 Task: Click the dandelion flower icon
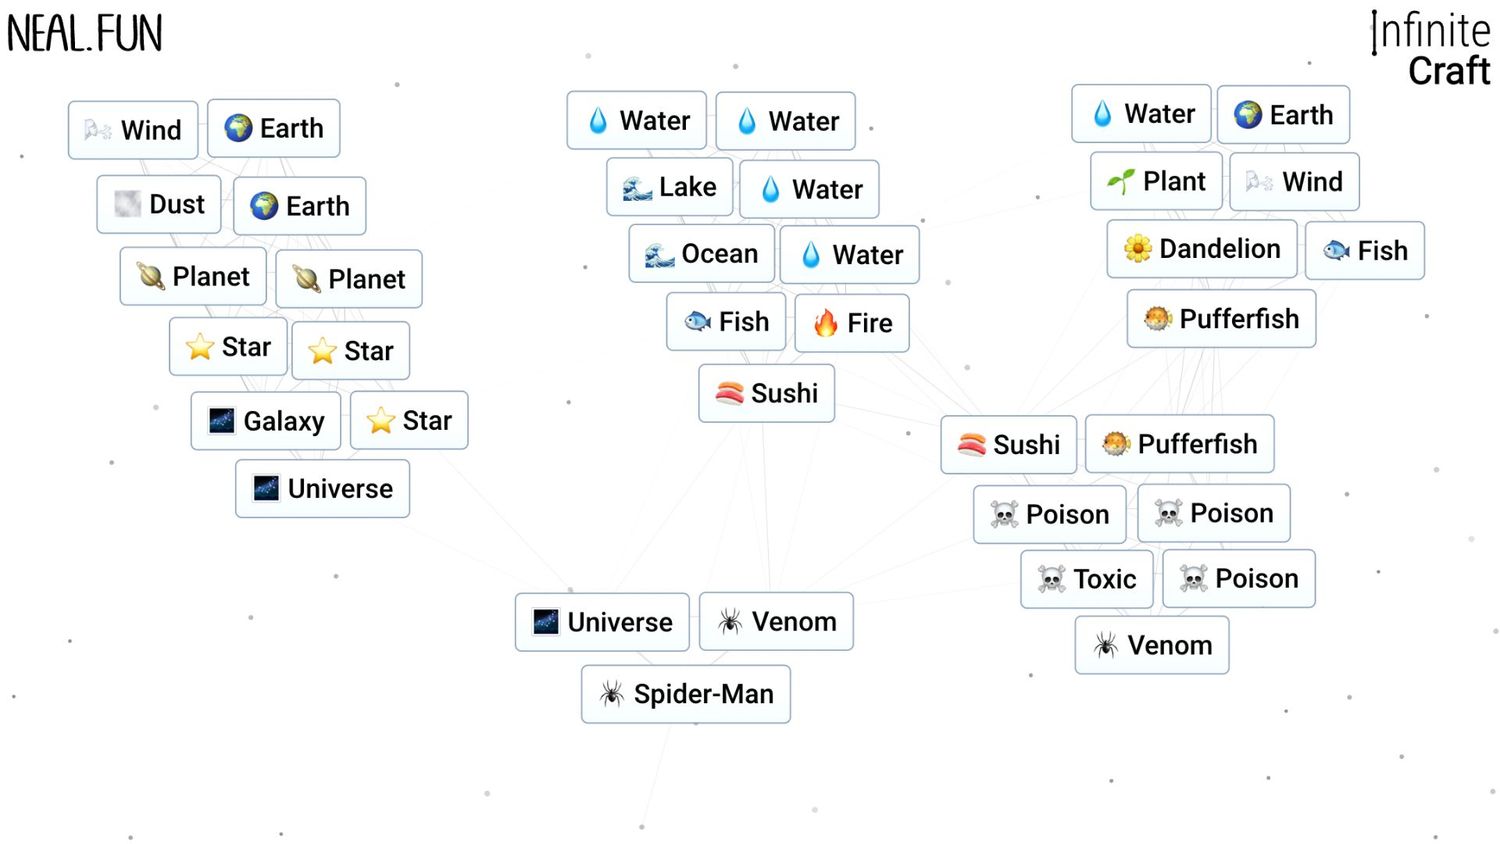click(x=1137, y=249)
